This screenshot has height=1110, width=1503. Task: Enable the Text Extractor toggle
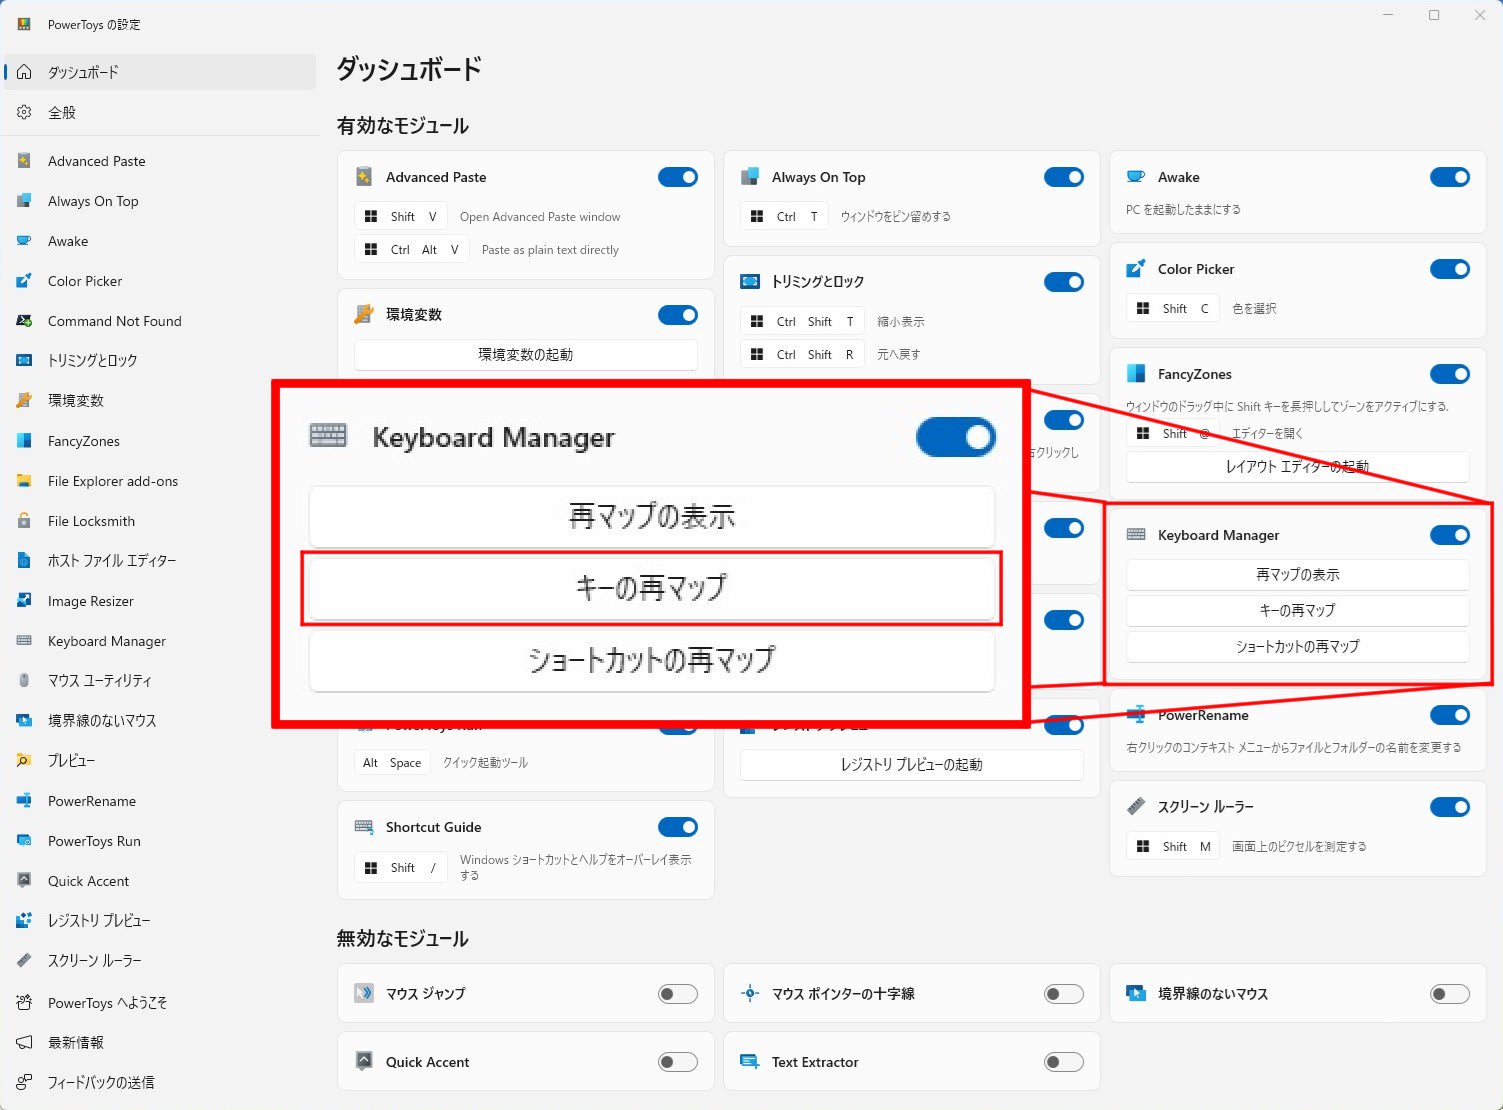[x=1063, y=1062]
